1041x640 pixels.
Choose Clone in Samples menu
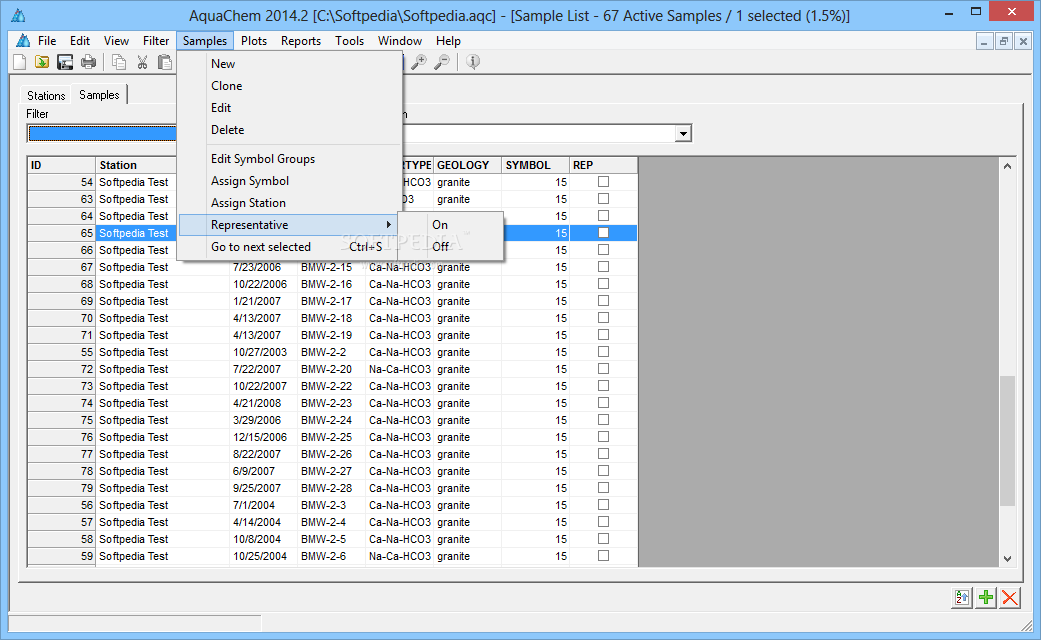(291, 86)
